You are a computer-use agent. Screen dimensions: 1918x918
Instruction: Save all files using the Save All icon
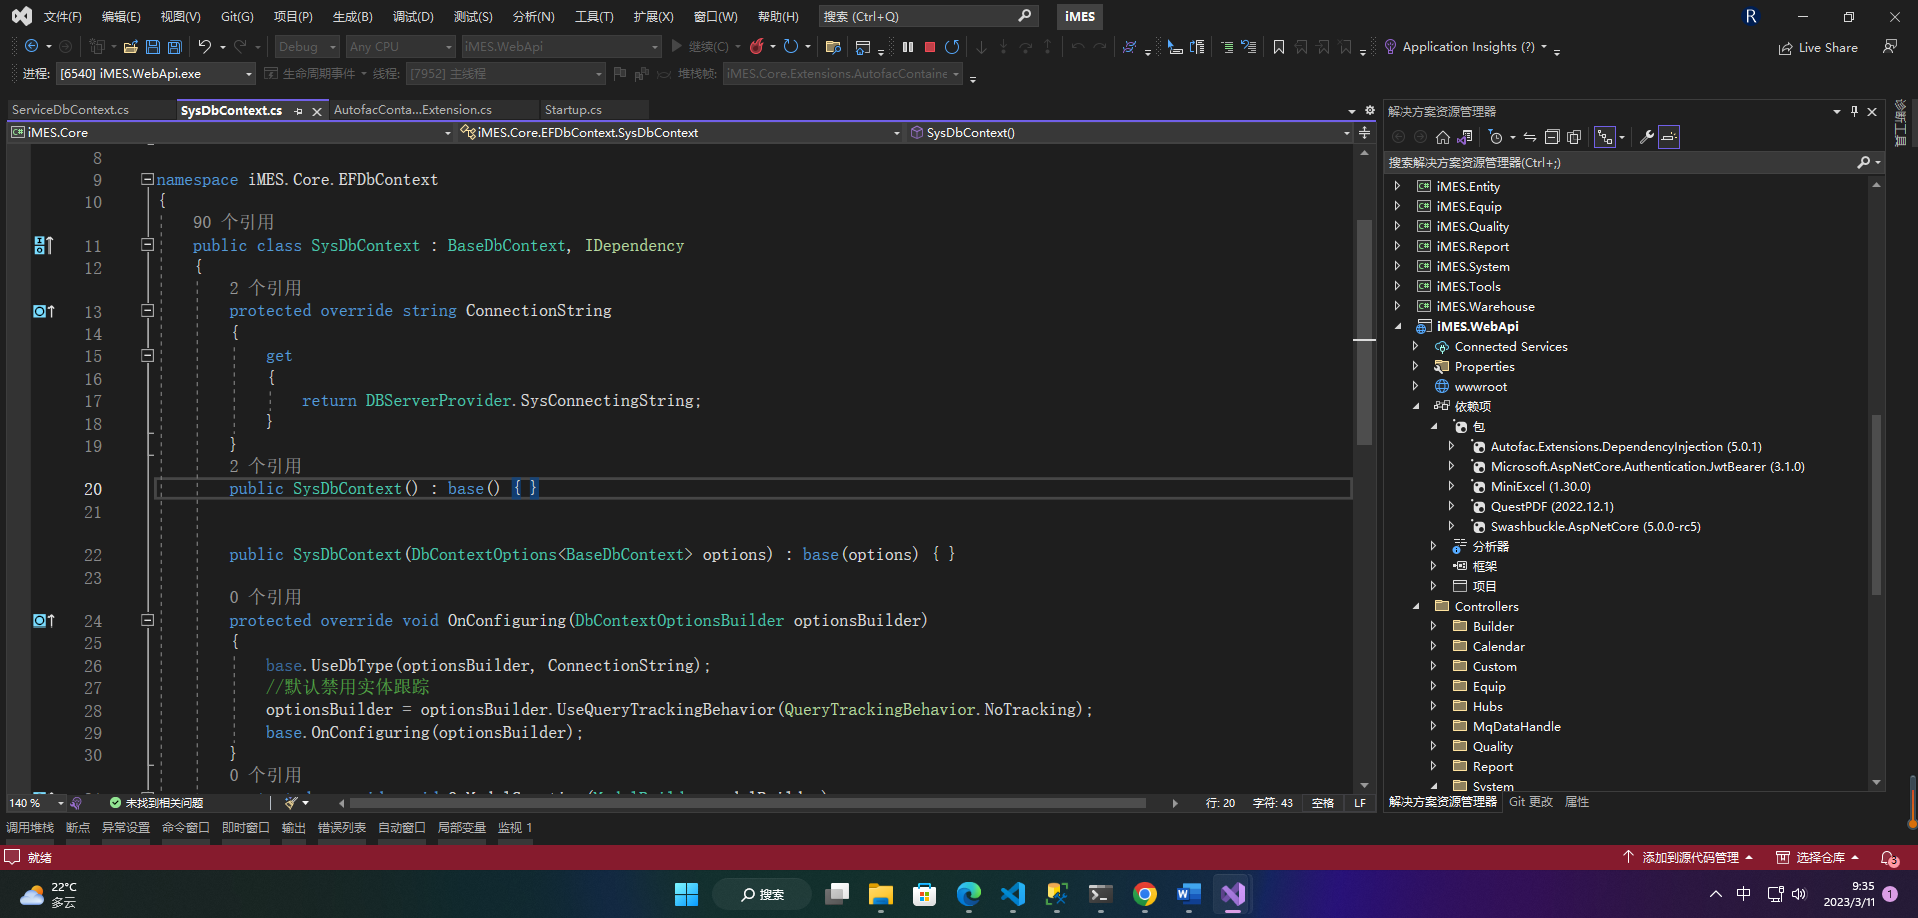click(x=175, y=47)
